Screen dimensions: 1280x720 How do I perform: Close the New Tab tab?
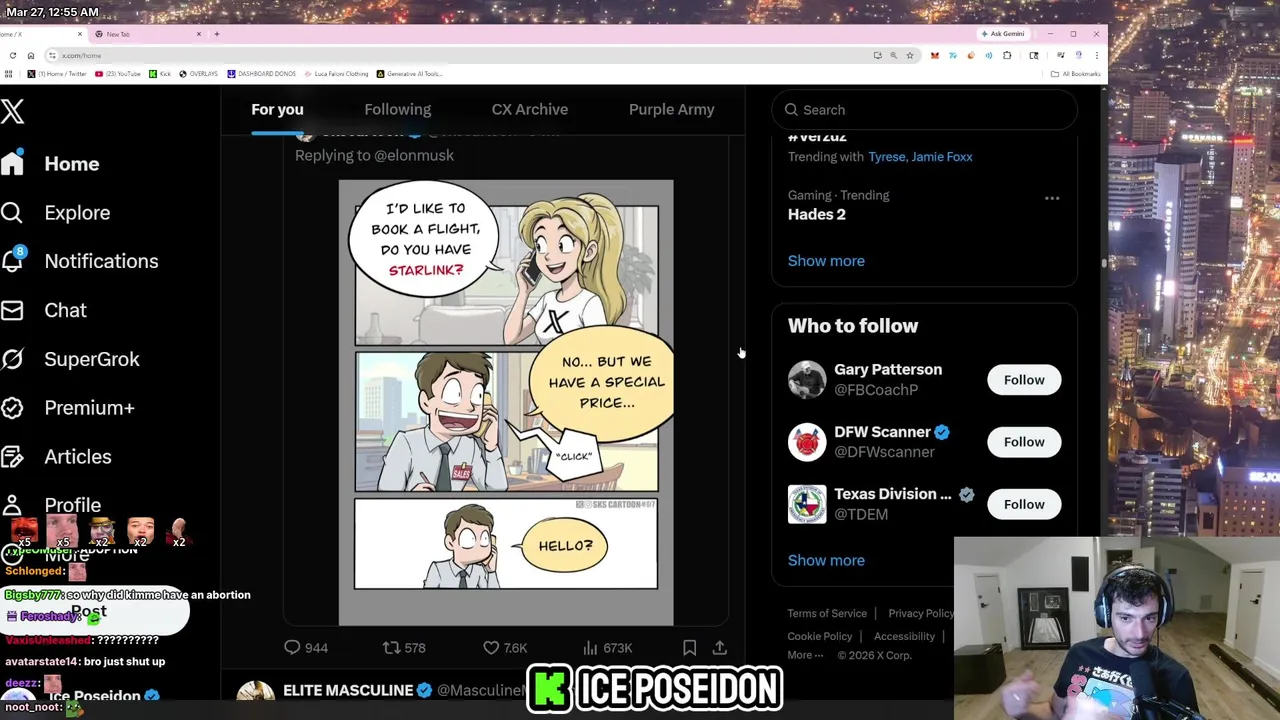pos(198,34)
